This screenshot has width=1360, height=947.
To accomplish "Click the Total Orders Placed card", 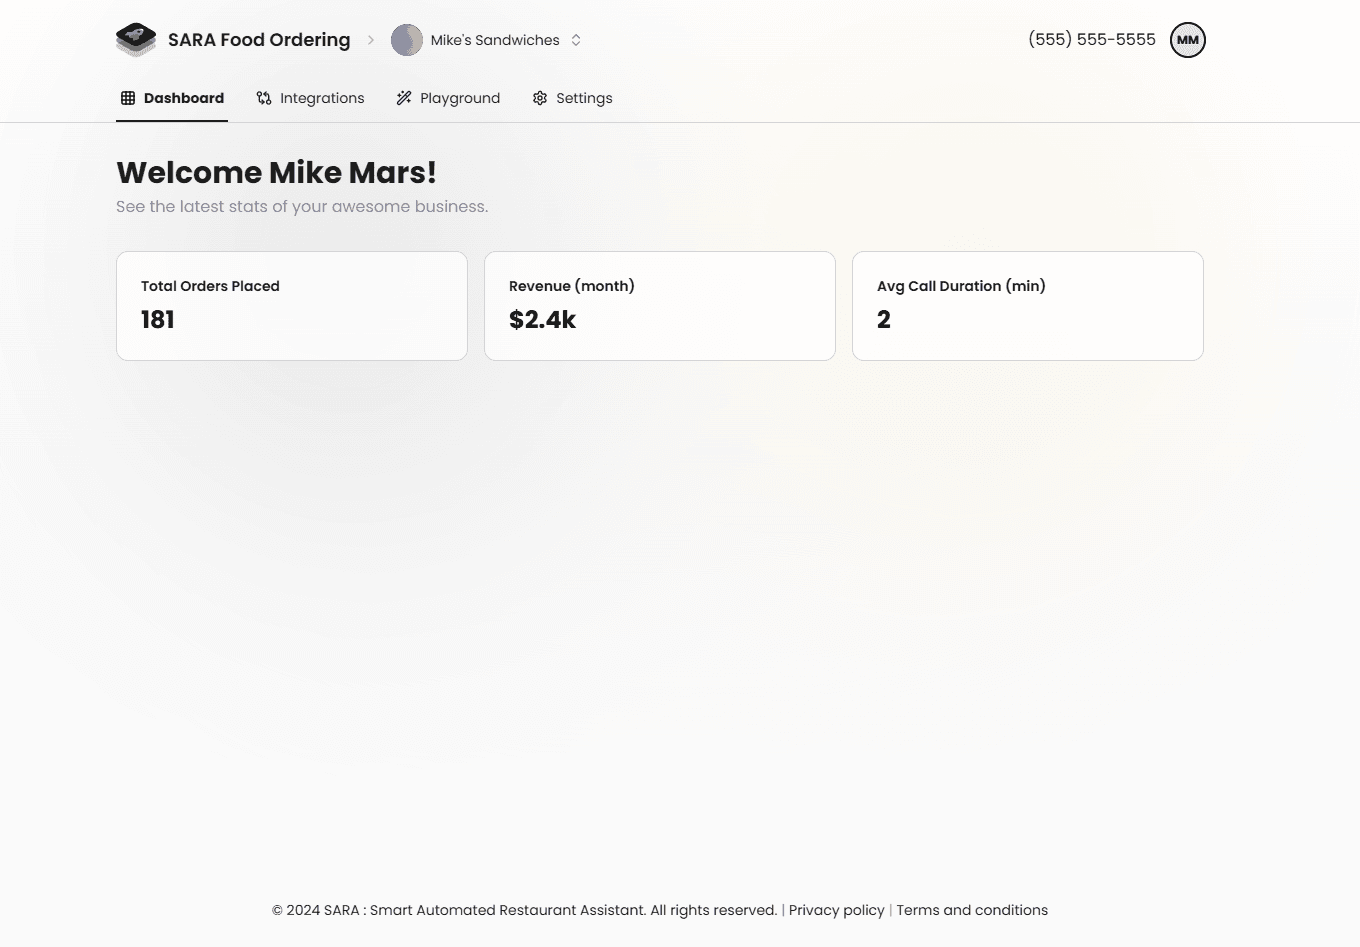I will point(292,306).
